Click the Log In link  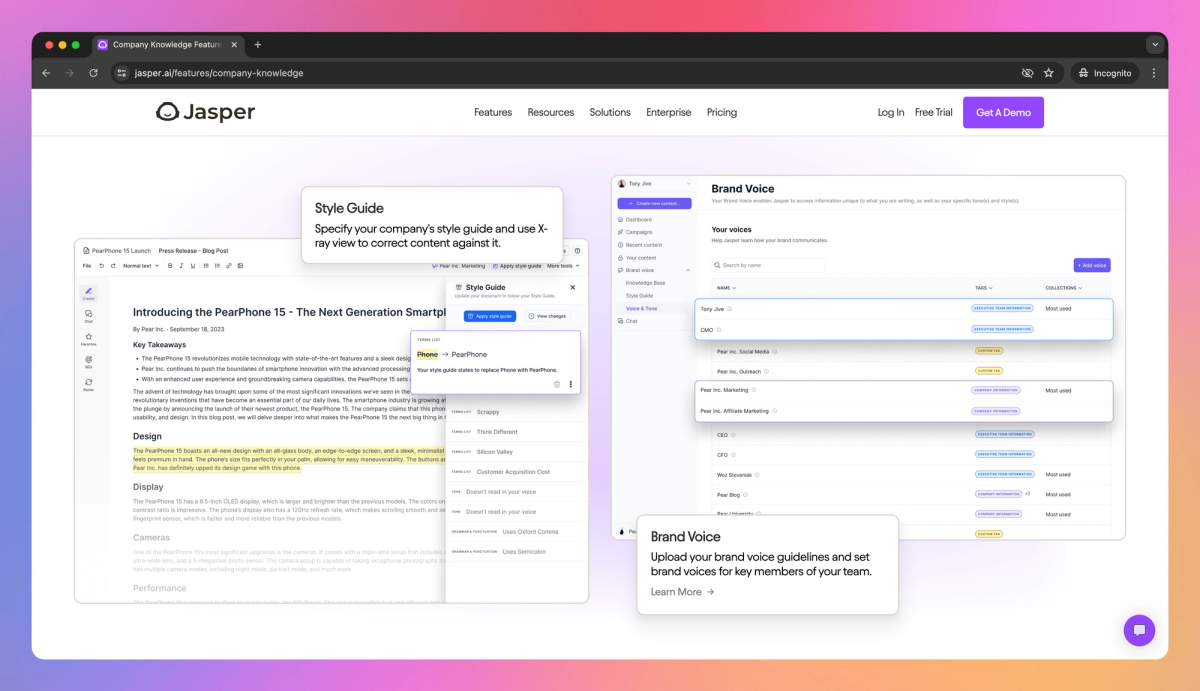[891, 113]
